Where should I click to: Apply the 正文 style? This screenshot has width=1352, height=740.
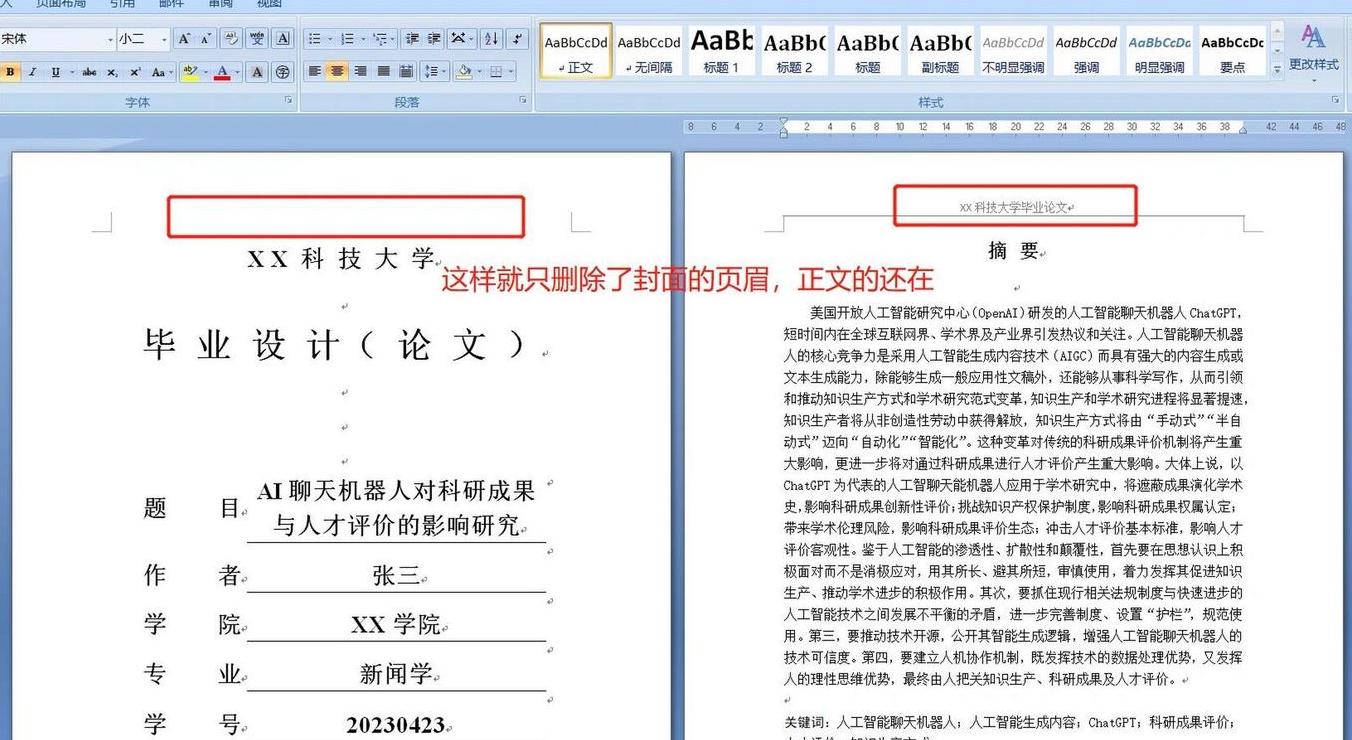(x=576, y=51)
